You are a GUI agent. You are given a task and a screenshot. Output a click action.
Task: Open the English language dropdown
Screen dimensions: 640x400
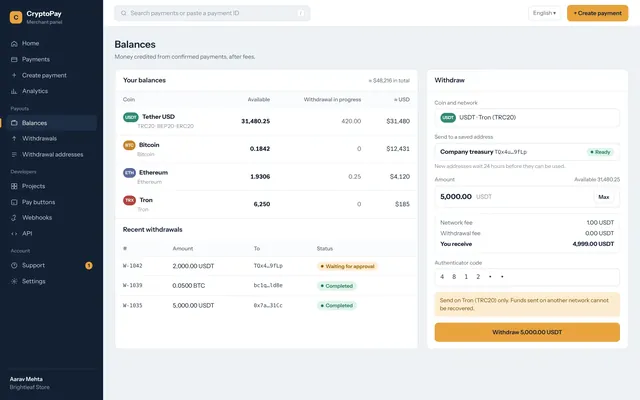pos(544,13)
